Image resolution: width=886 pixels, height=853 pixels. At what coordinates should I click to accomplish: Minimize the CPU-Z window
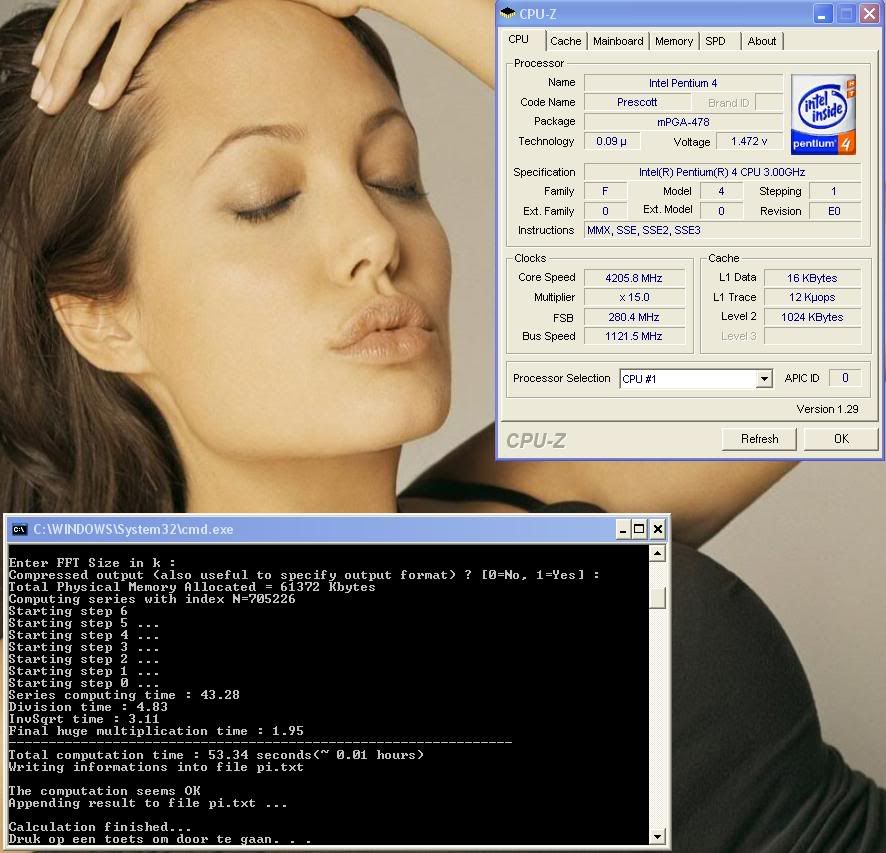[822, 13]
